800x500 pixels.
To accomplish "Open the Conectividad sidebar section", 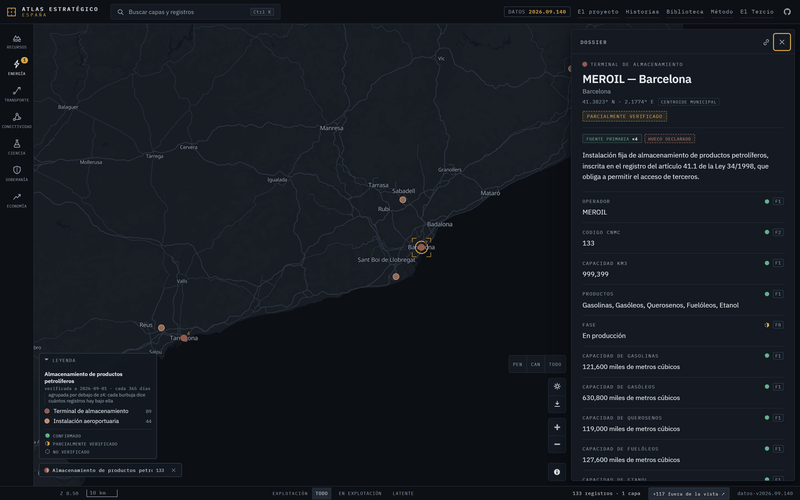I will coord(16,121).
